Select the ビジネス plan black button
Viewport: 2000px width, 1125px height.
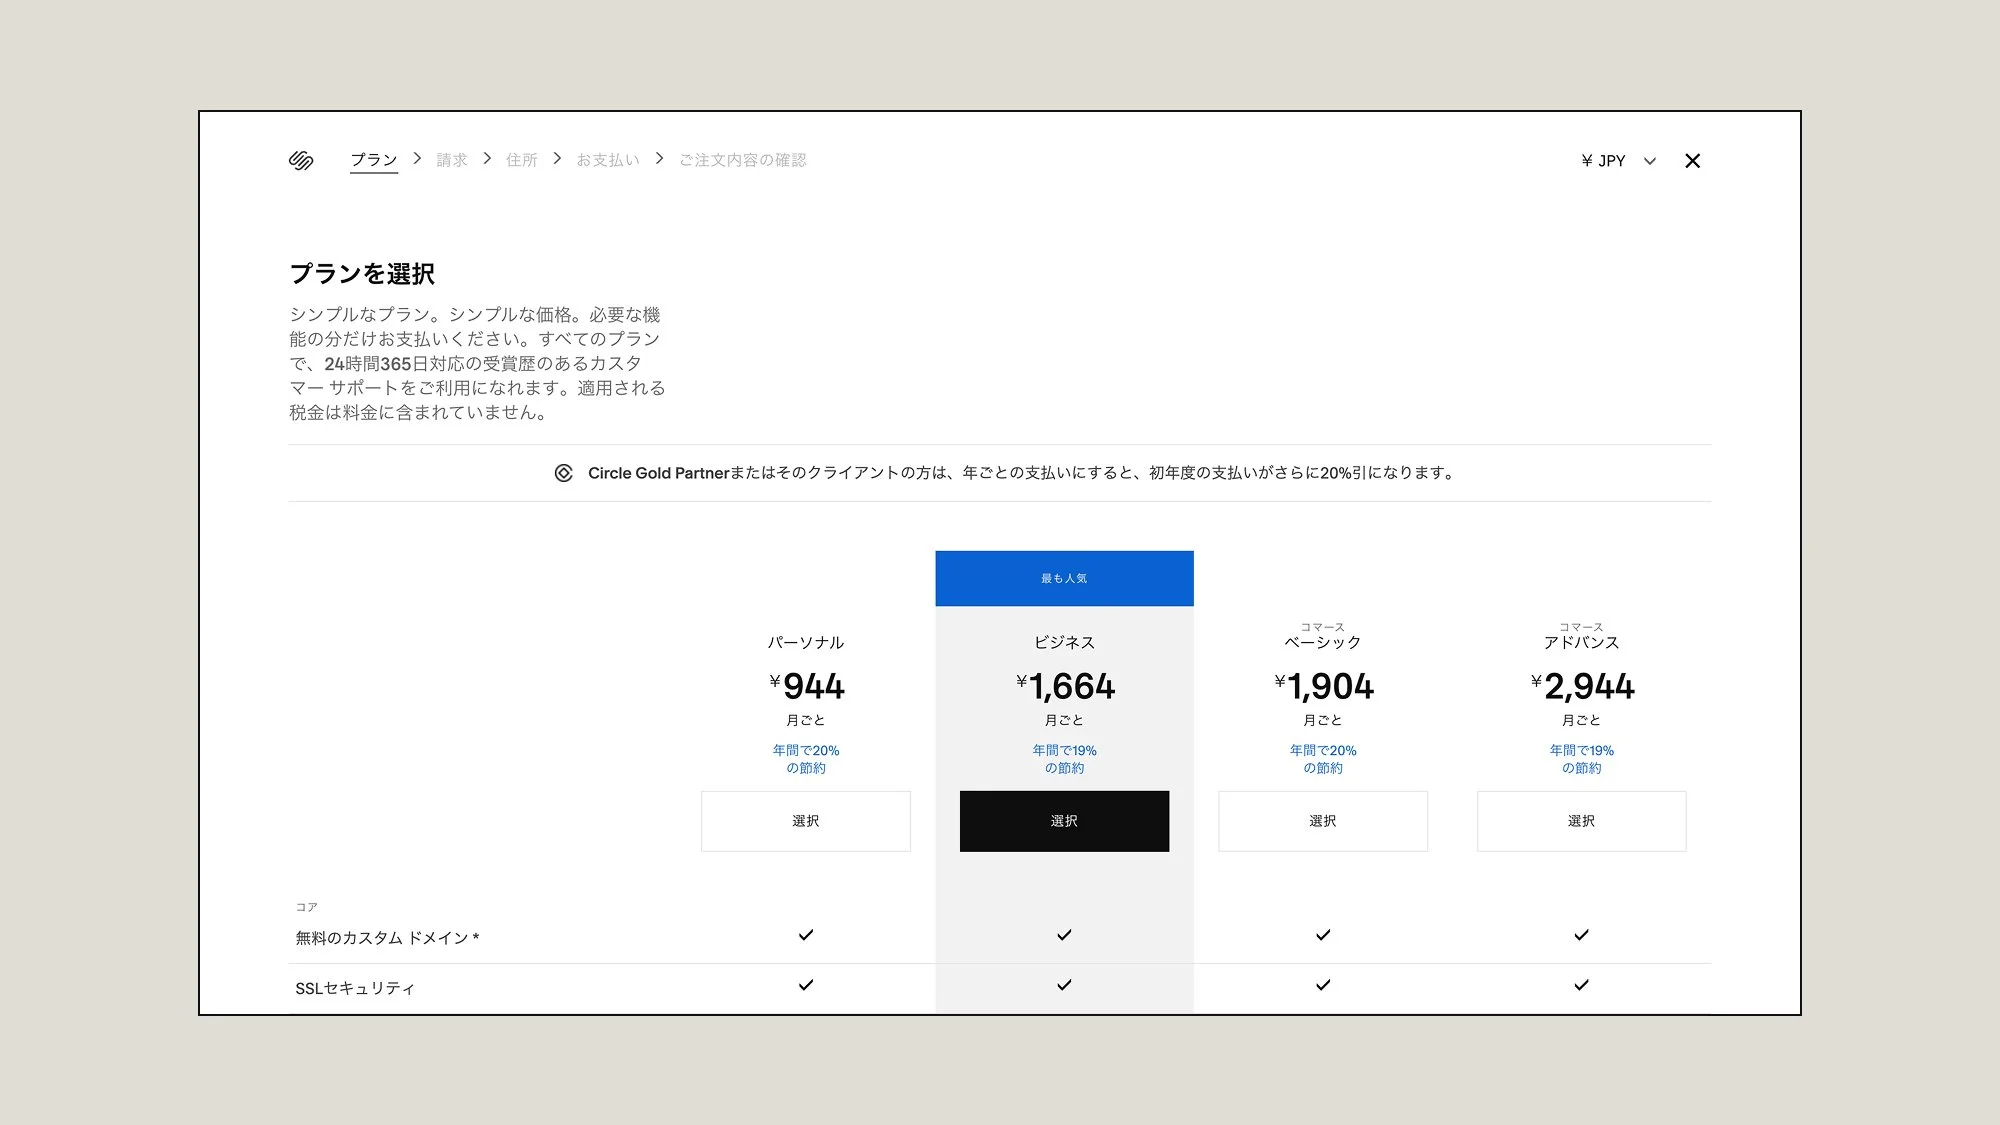coord(1064,821)
